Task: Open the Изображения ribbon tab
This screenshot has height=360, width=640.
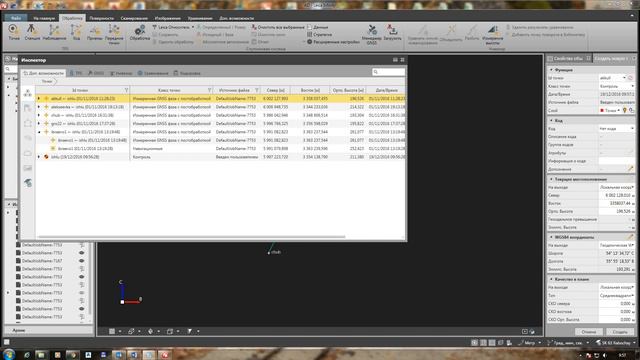Action: pos(167,18)
